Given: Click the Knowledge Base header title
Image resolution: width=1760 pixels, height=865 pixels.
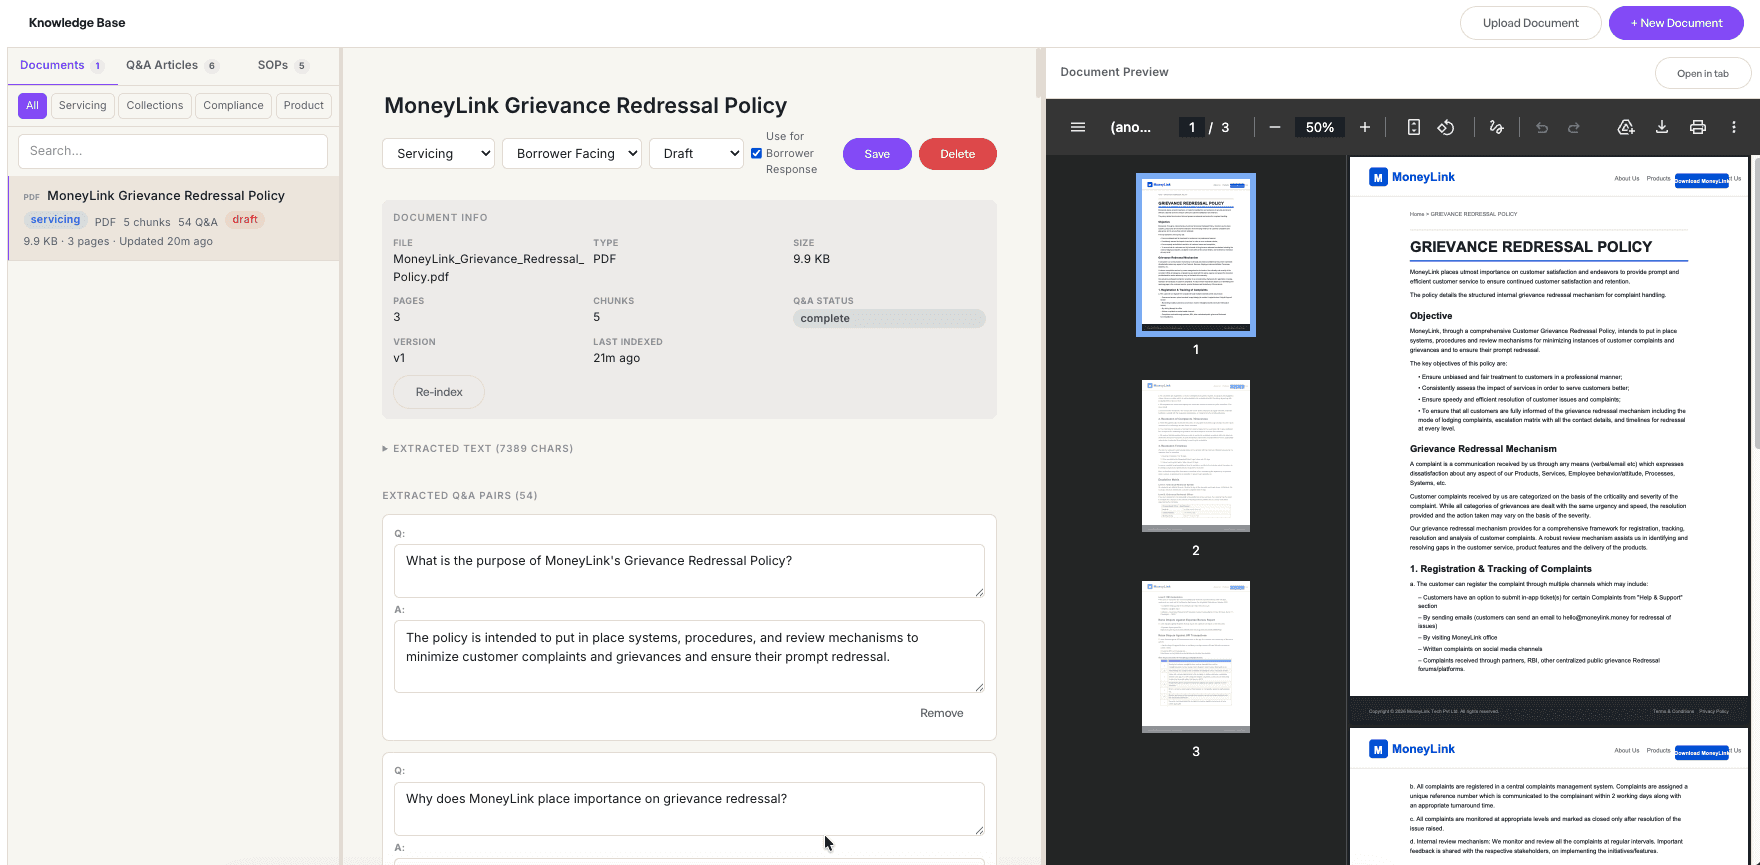Looking at the screenshot, I should [x=77, y=23].
